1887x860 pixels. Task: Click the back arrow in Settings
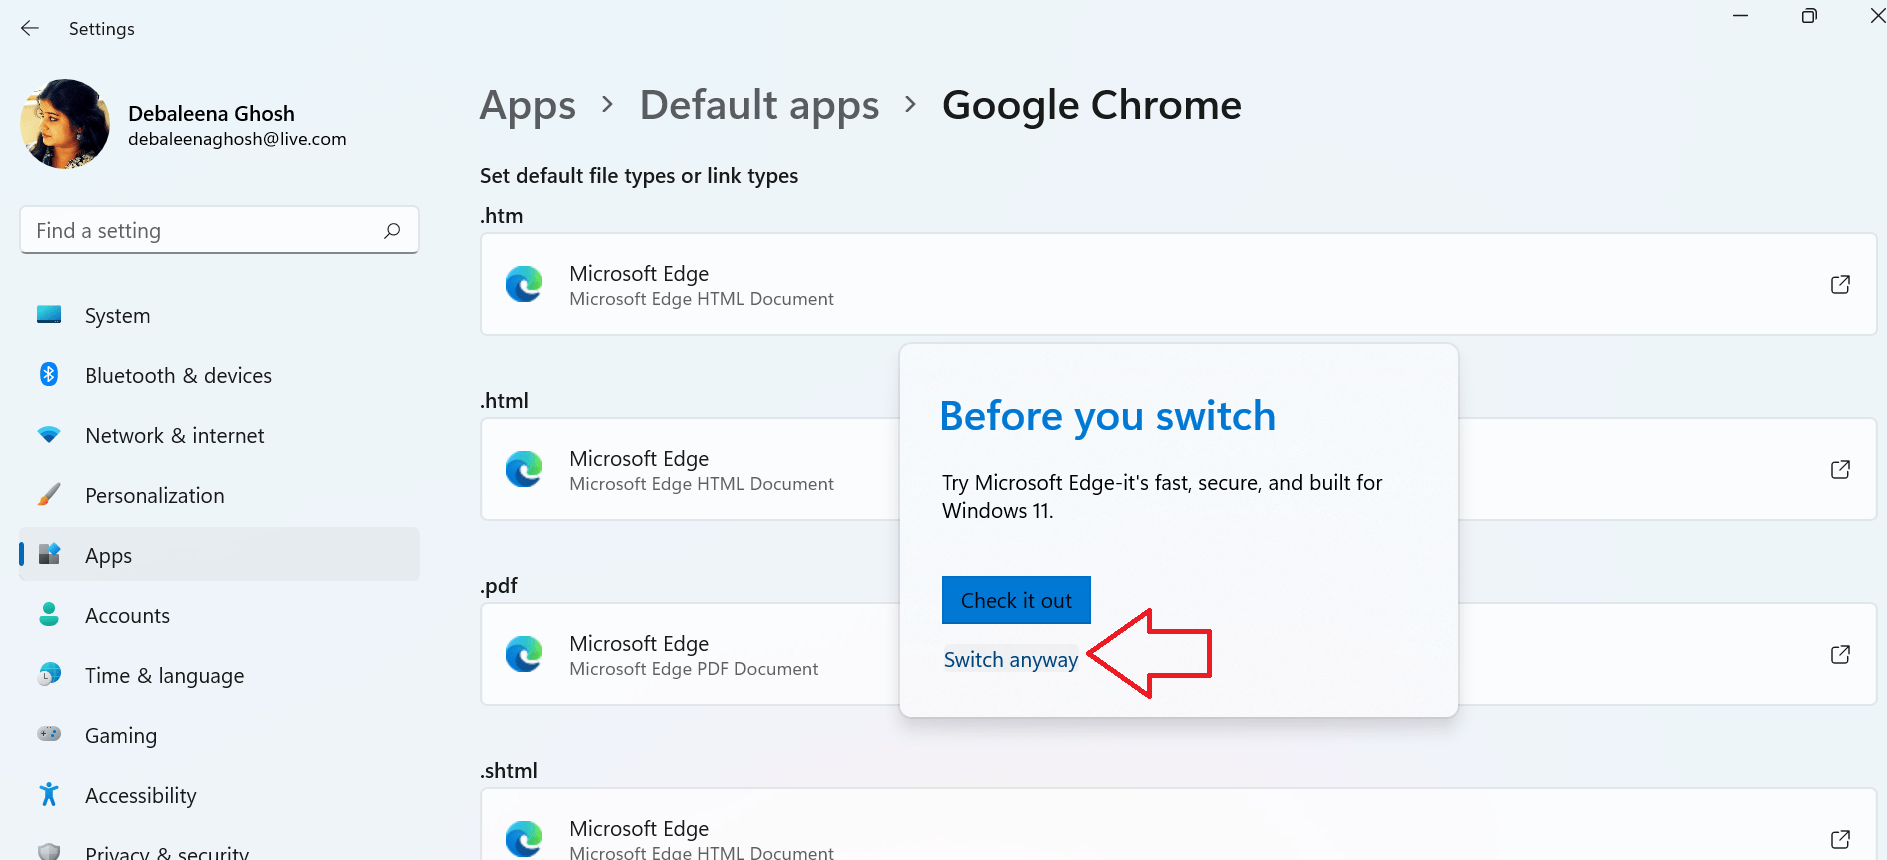click(x=30, y=29)
